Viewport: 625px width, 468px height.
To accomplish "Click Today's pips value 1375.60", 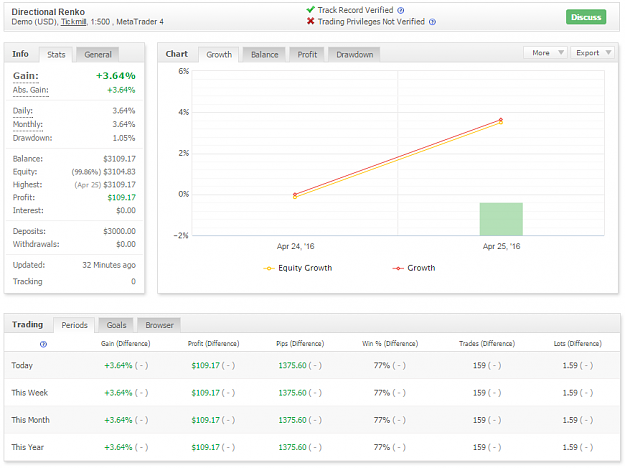I will 292,366.
